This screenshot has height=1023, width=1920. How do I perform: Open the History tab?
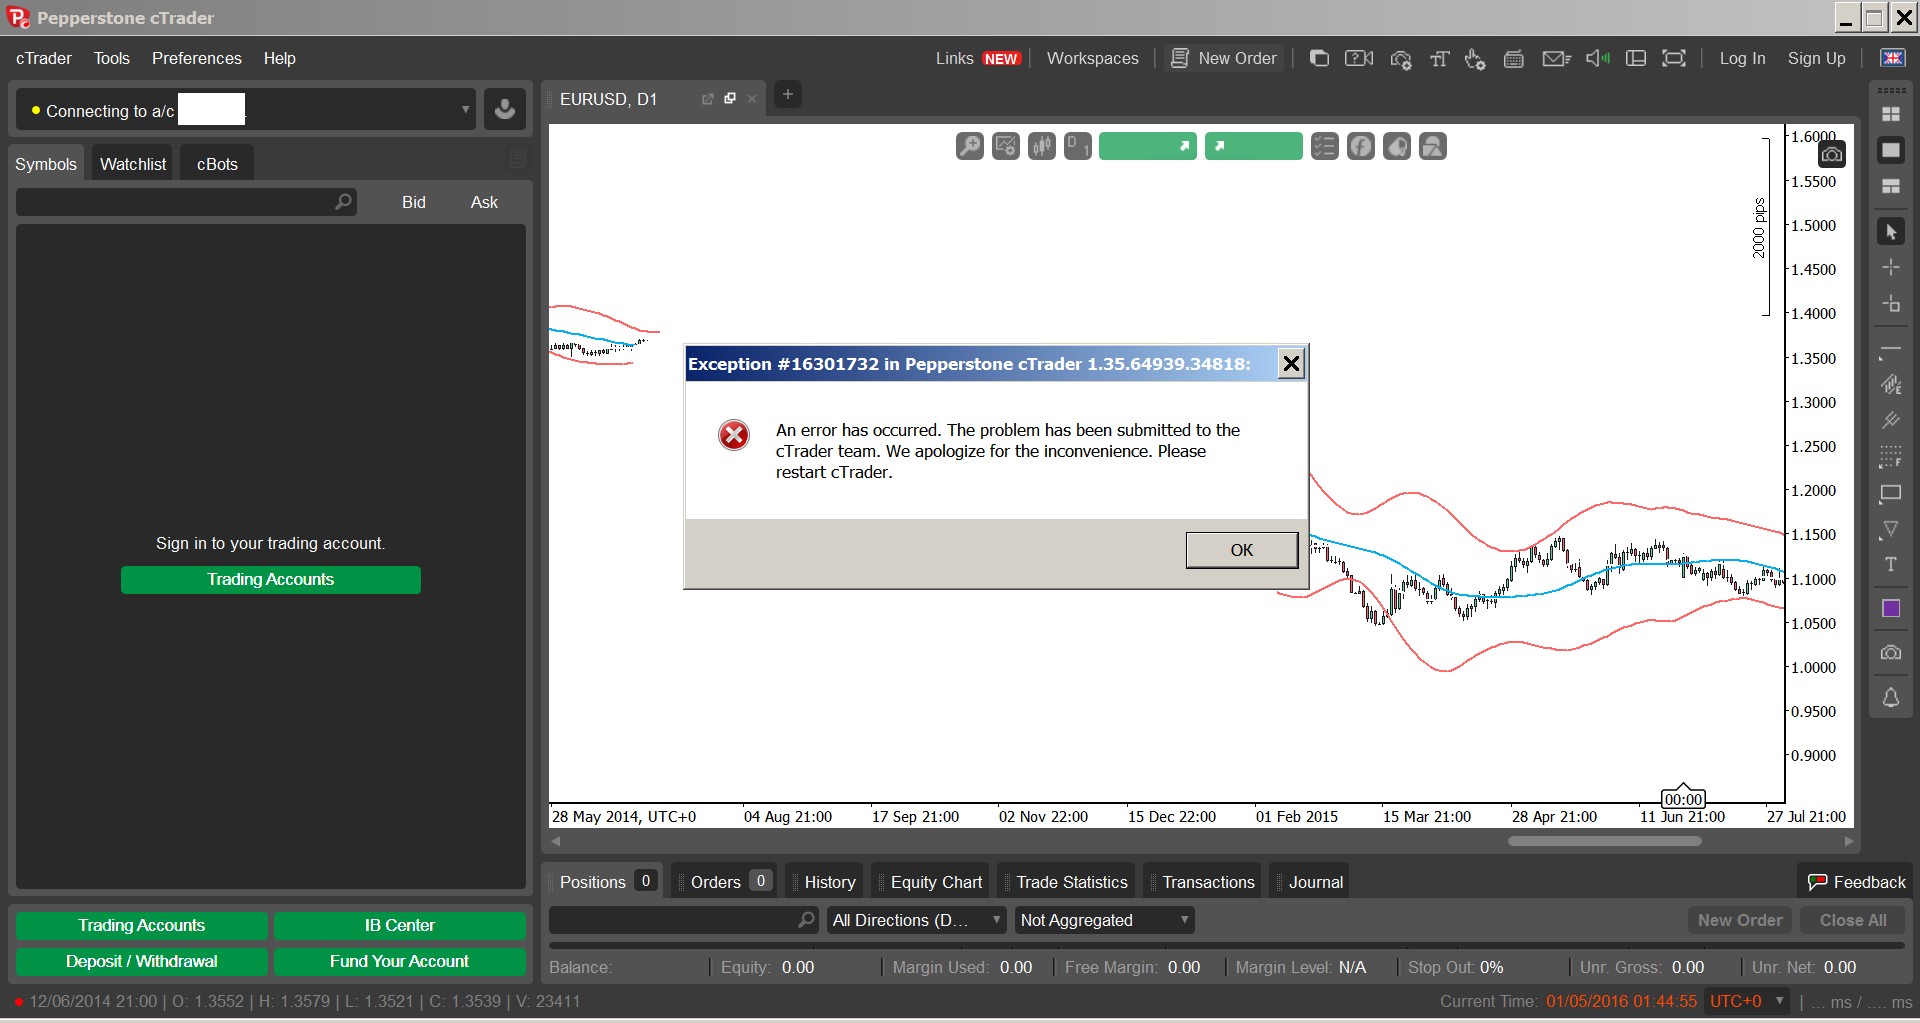(824, 882)
